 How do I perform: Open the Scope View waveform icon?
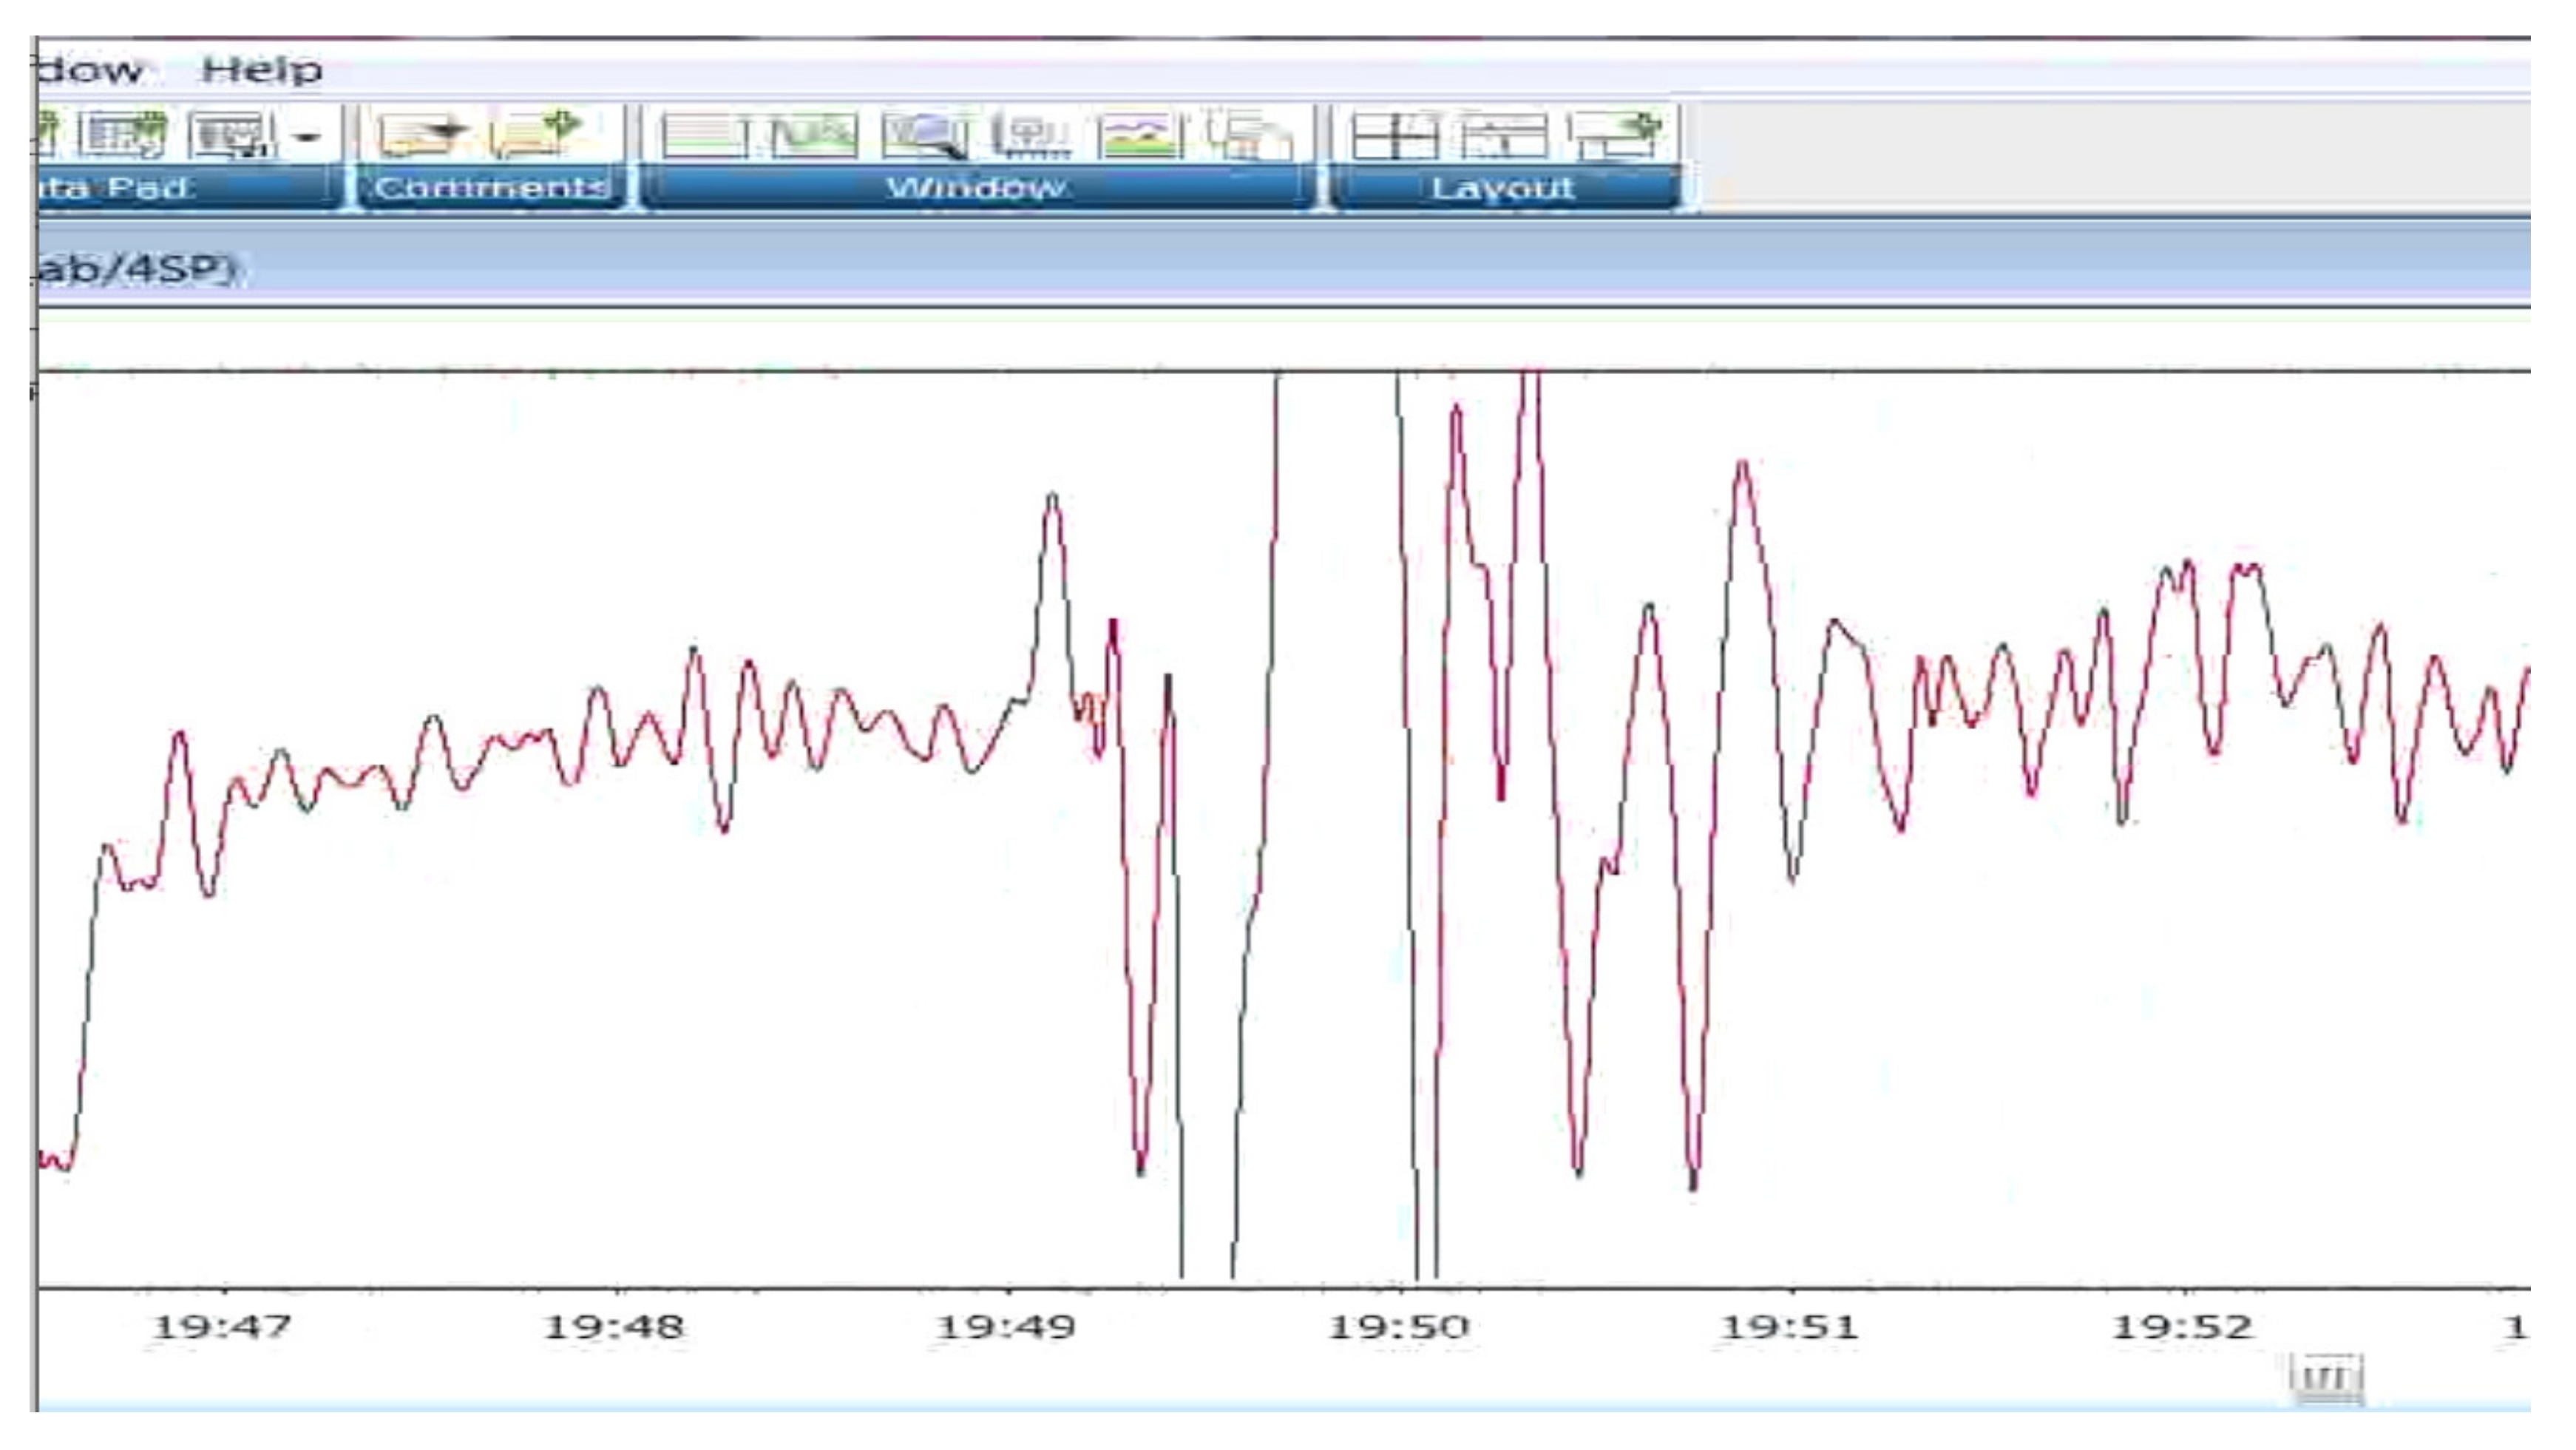coord(814,135)
